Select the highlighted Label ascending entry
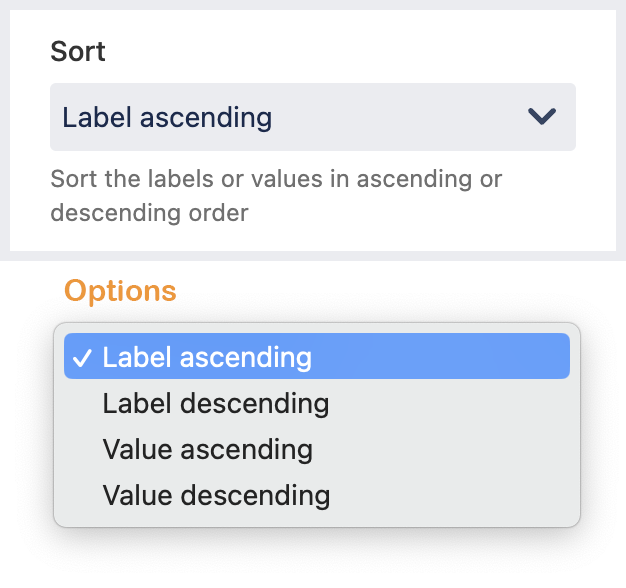 207,357
